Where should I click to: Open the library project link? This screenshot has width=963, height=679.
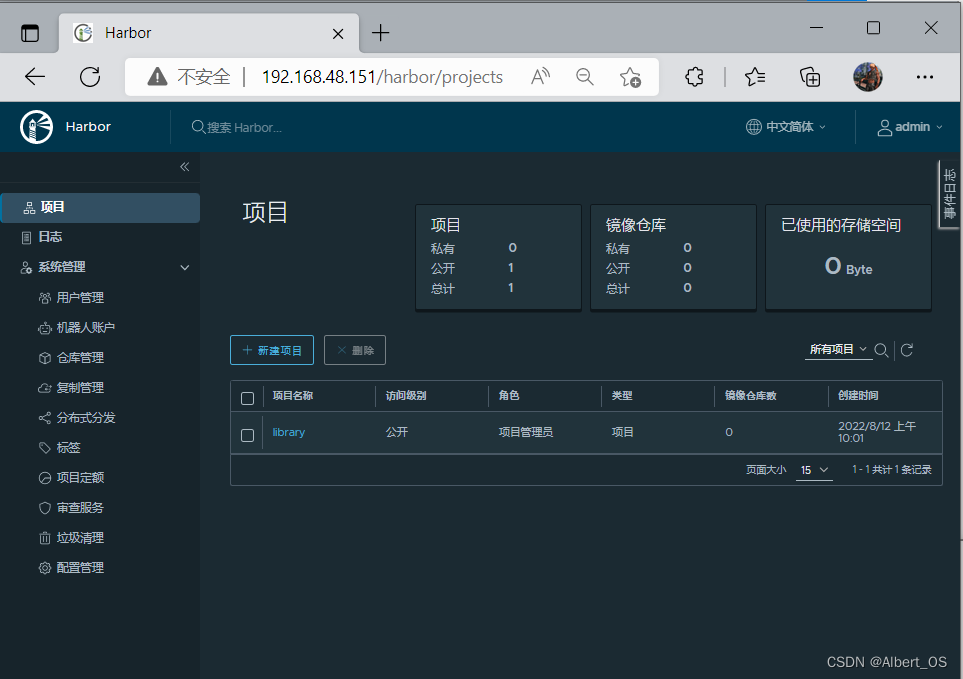click(x=289, y=432)
